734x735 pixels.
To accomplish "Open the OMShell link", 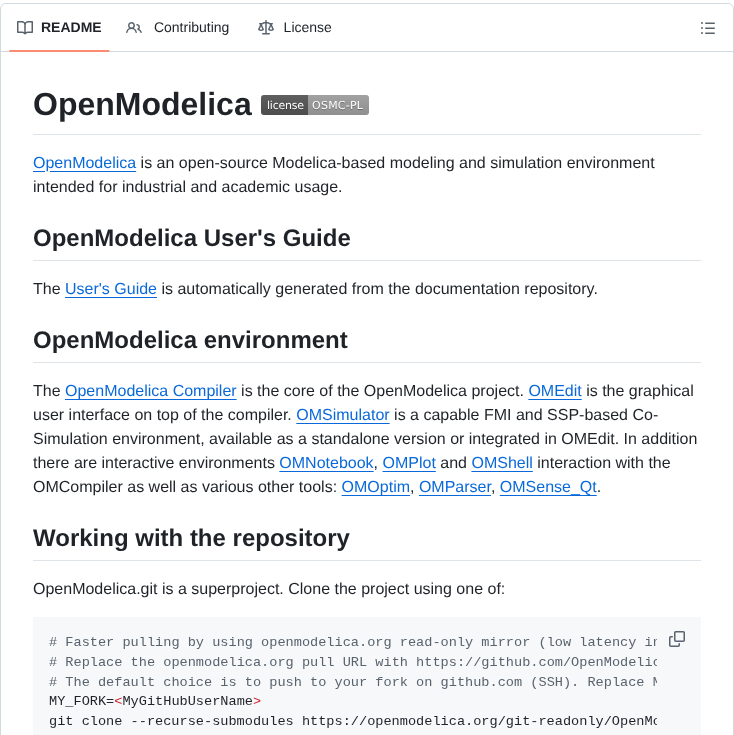I will (502, 463).
